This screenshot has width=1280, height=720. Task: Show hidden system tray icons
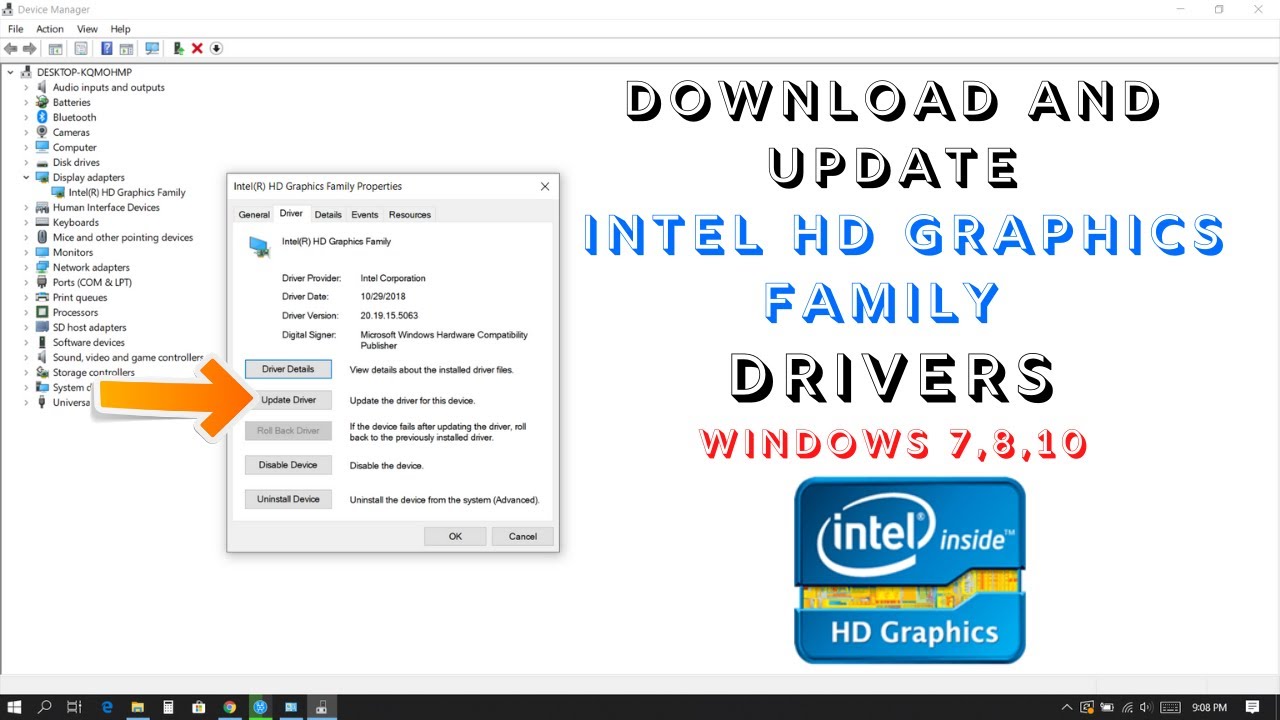coord(1069,707)
